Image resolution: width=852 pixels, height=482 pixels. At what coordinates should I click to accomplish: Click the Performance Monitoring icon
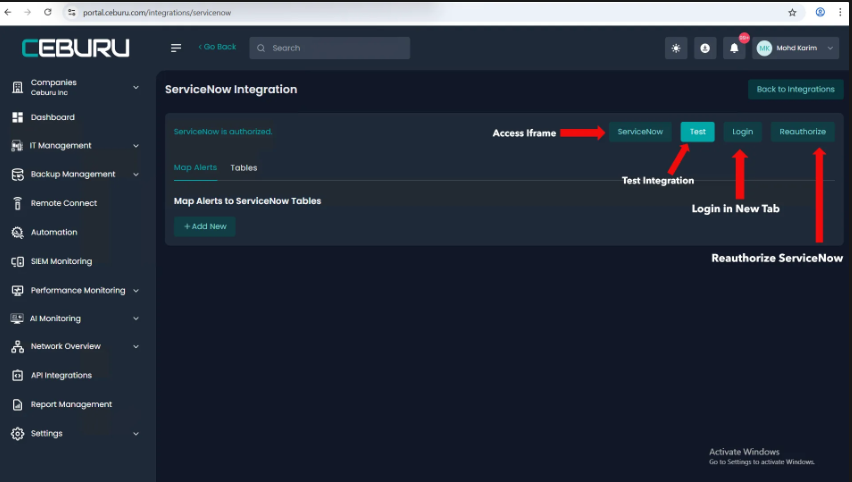(x=17, y=291)
